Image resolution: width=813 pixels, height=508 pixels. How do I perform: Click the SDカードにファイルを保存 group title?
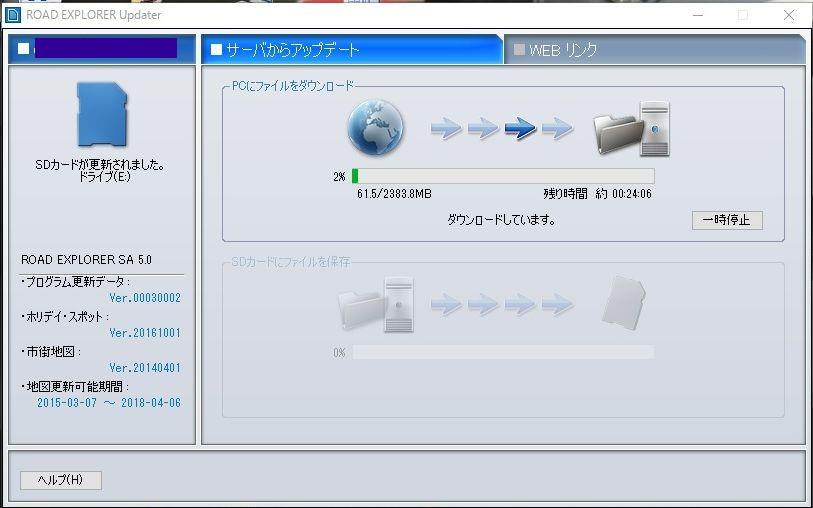290,262
